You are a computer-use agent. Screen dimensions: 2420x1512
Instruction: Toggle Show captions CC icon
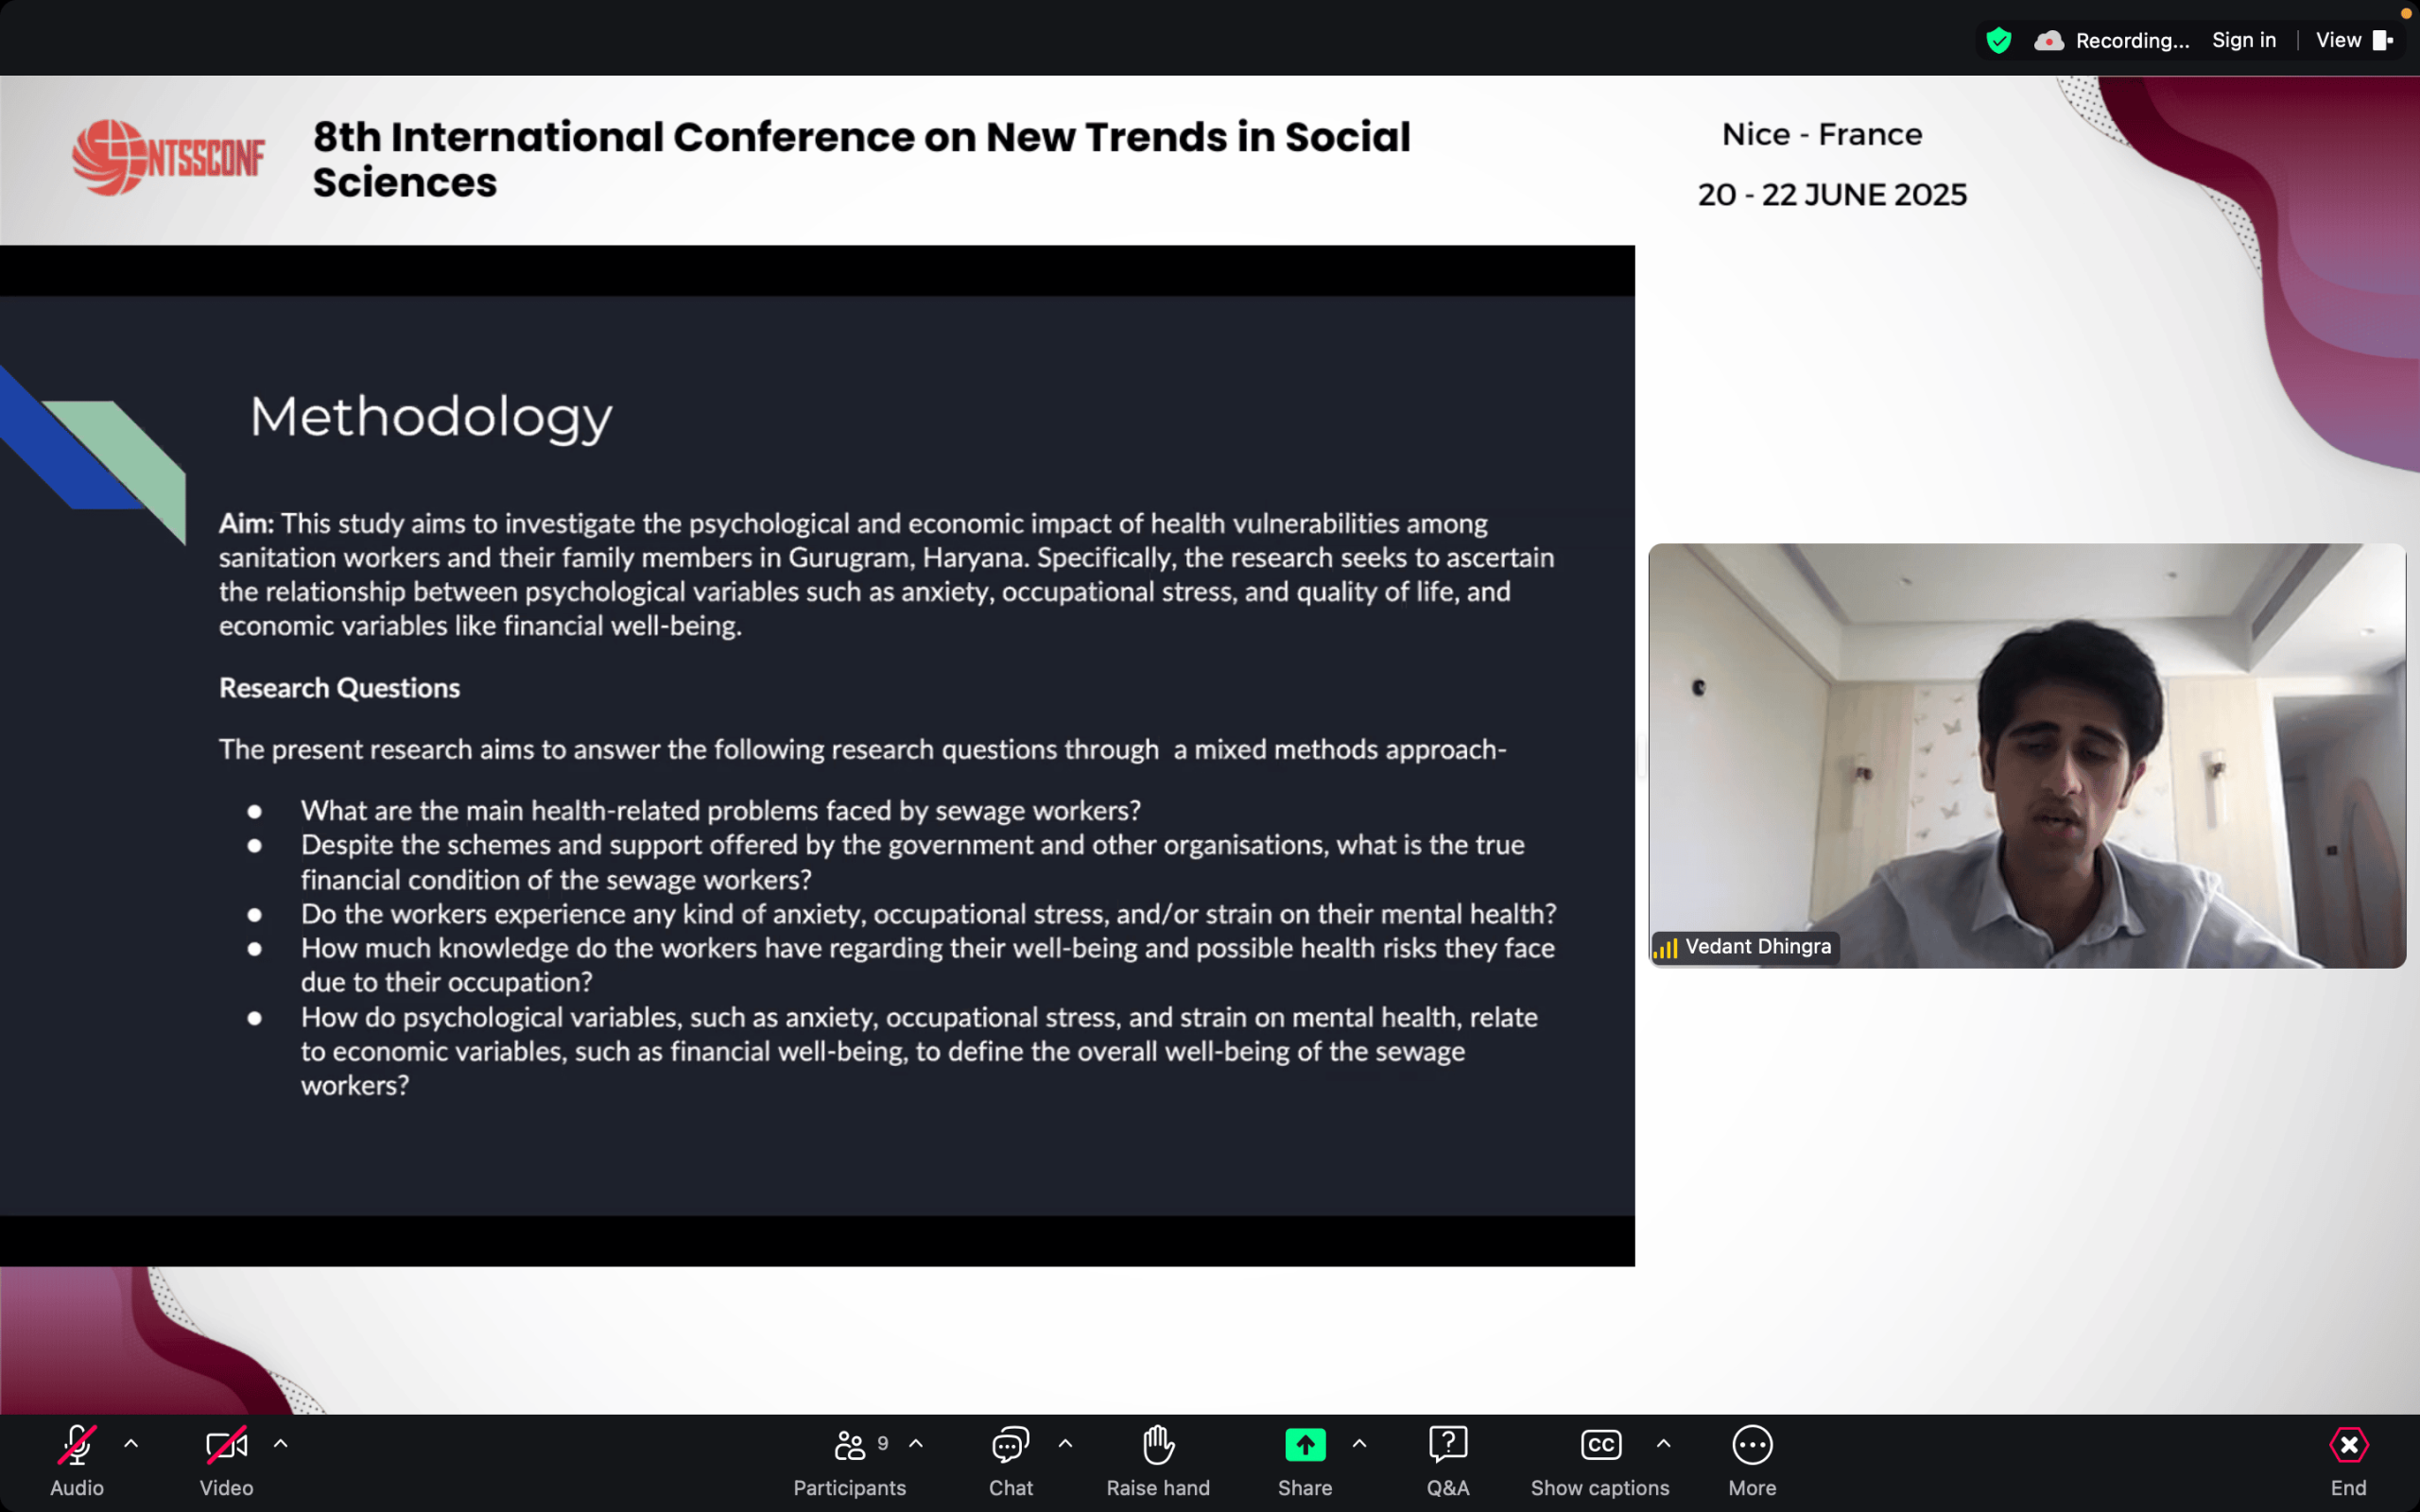click(1600, 1445)
